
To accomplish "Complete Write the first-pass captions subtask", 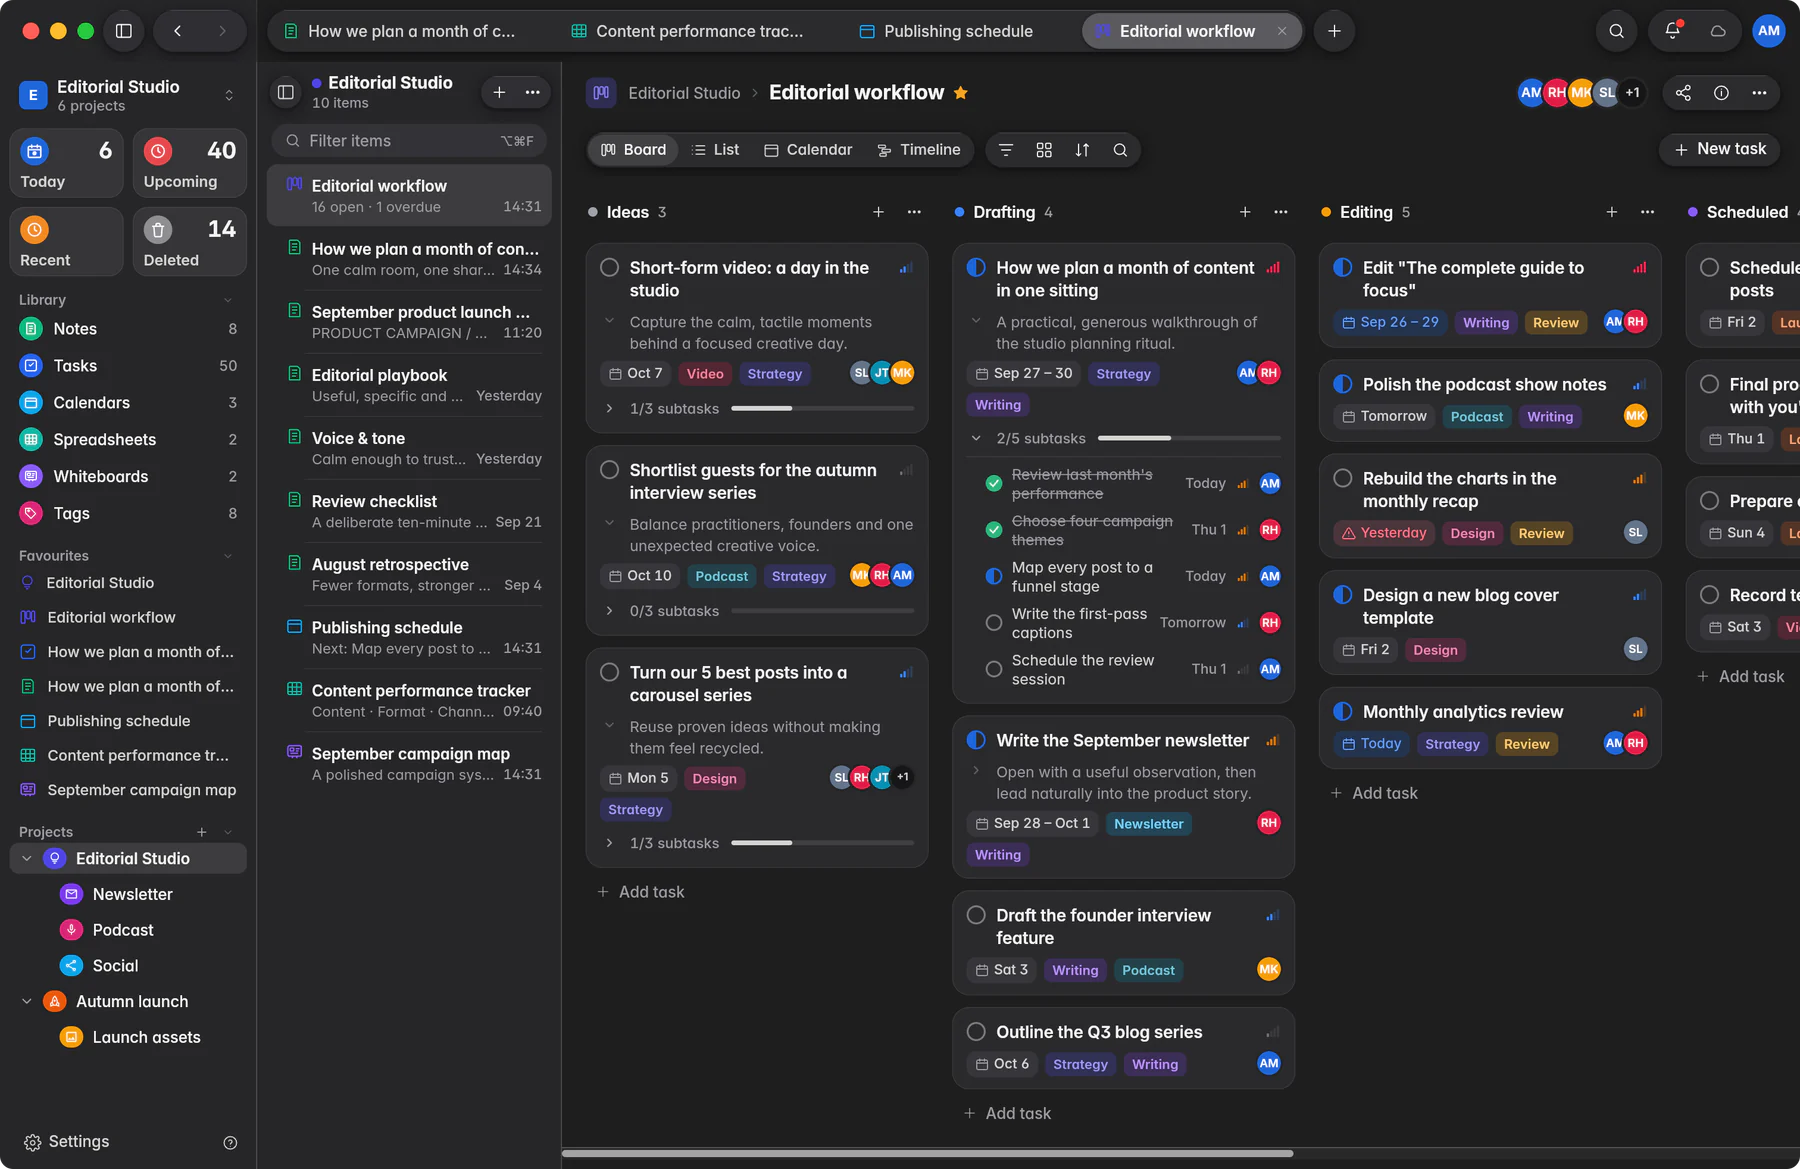I will [x=993, y=623].
